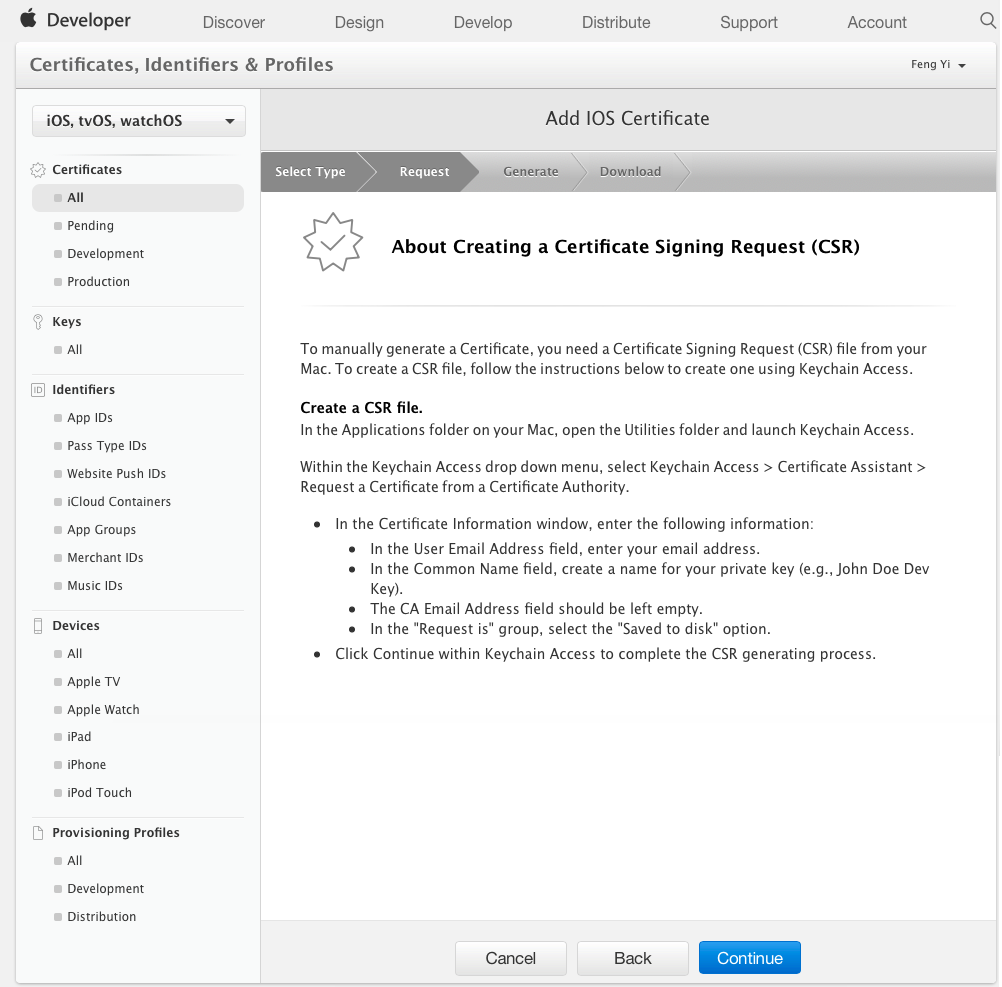Open the iOS, tvOS, watchOS platform dropdown
This screenshot has width=1002, height=987.
point(139,121)
